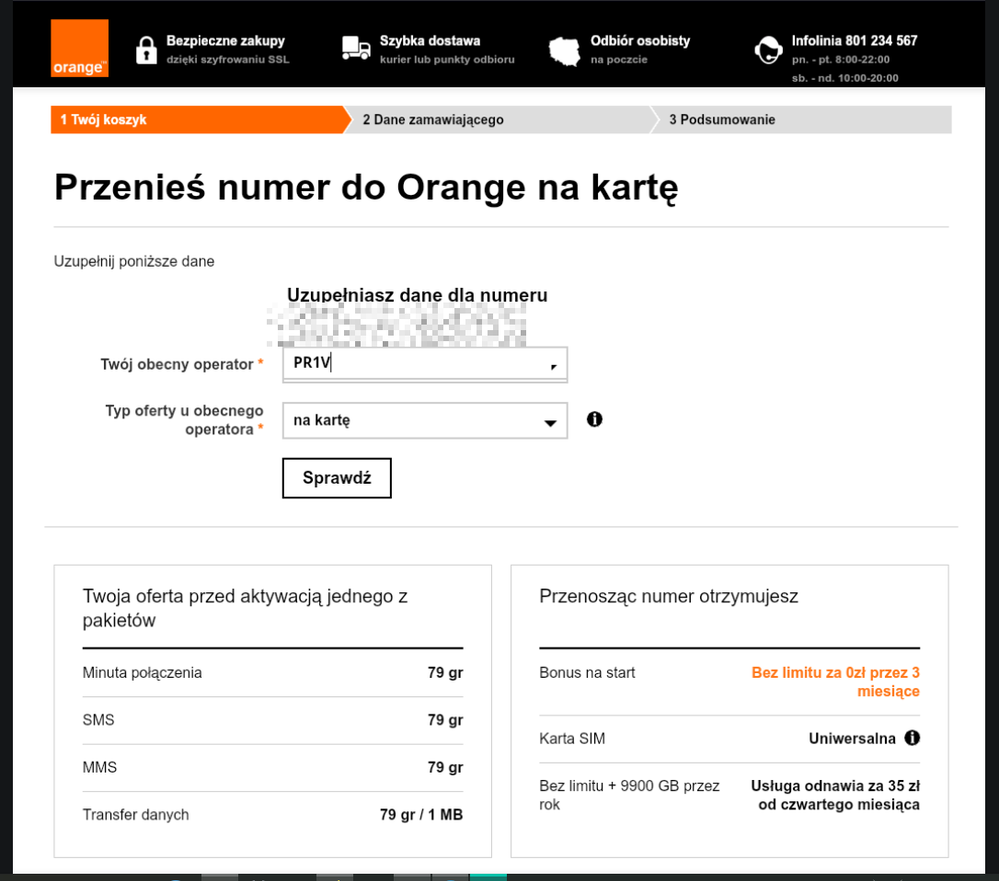This screenshot has width=999, height=881.
Task: Click the headset hotline icon
Action: 768,50
